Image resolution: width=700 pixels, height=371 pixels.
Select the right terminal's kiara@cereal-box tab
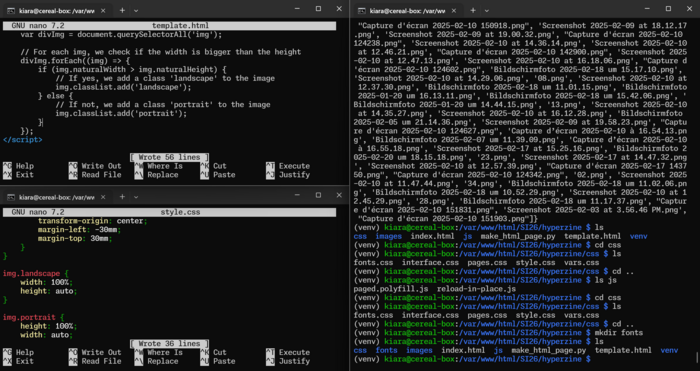click(x=406, y=10)
